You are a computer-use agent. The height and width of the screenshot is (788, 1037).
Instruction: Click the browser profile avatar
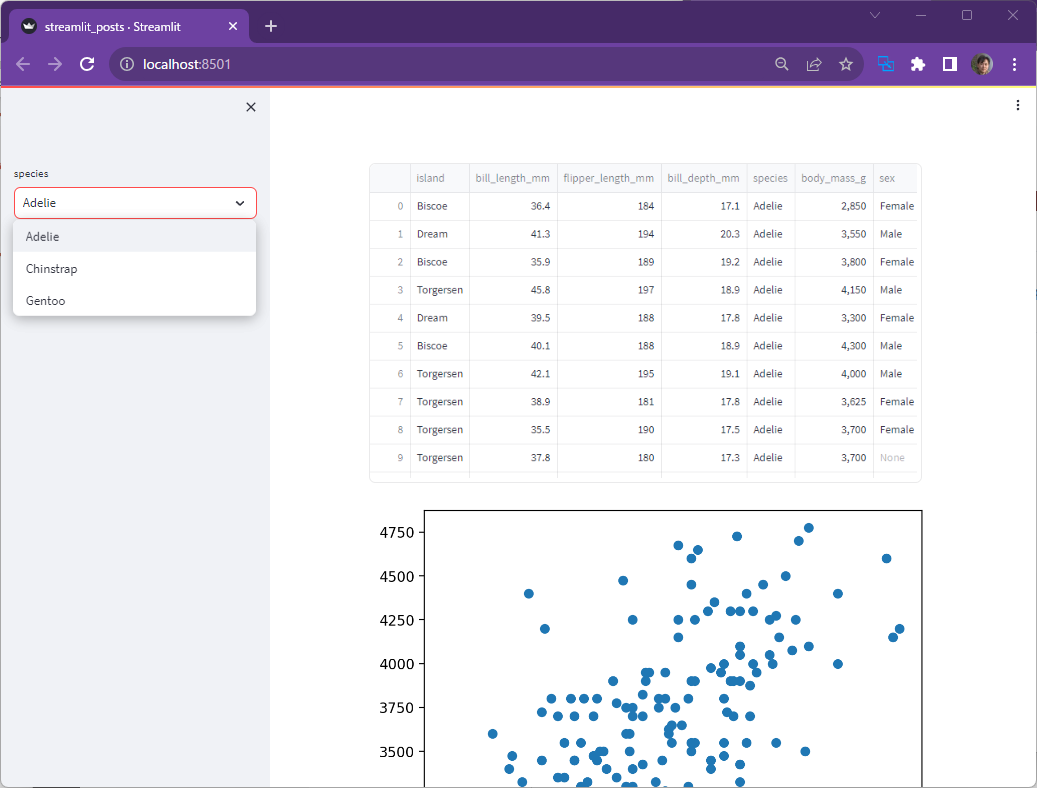[x=982, y=63]
